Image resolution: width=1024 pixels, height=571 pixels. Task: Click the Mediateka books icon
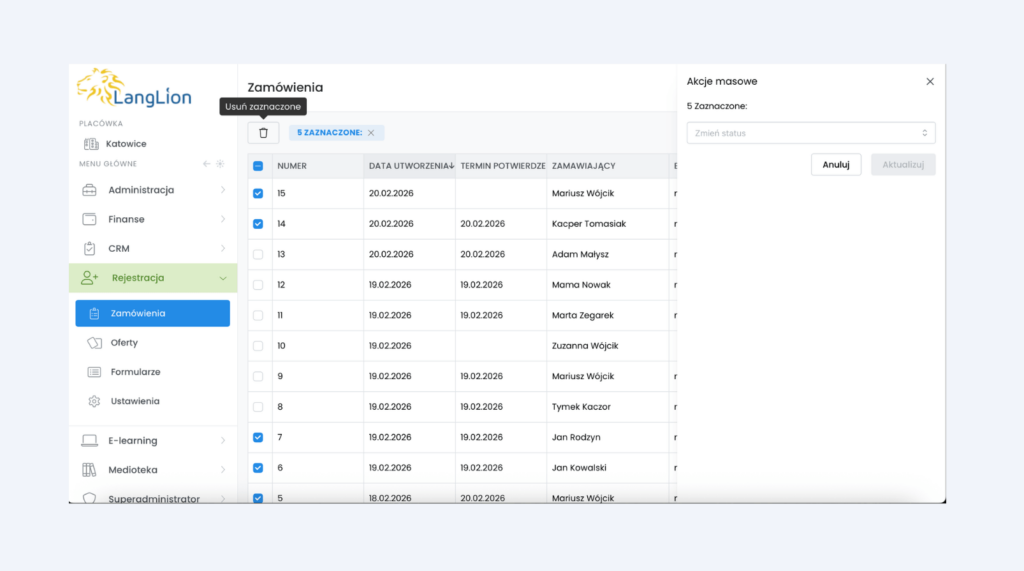point(90,470)
